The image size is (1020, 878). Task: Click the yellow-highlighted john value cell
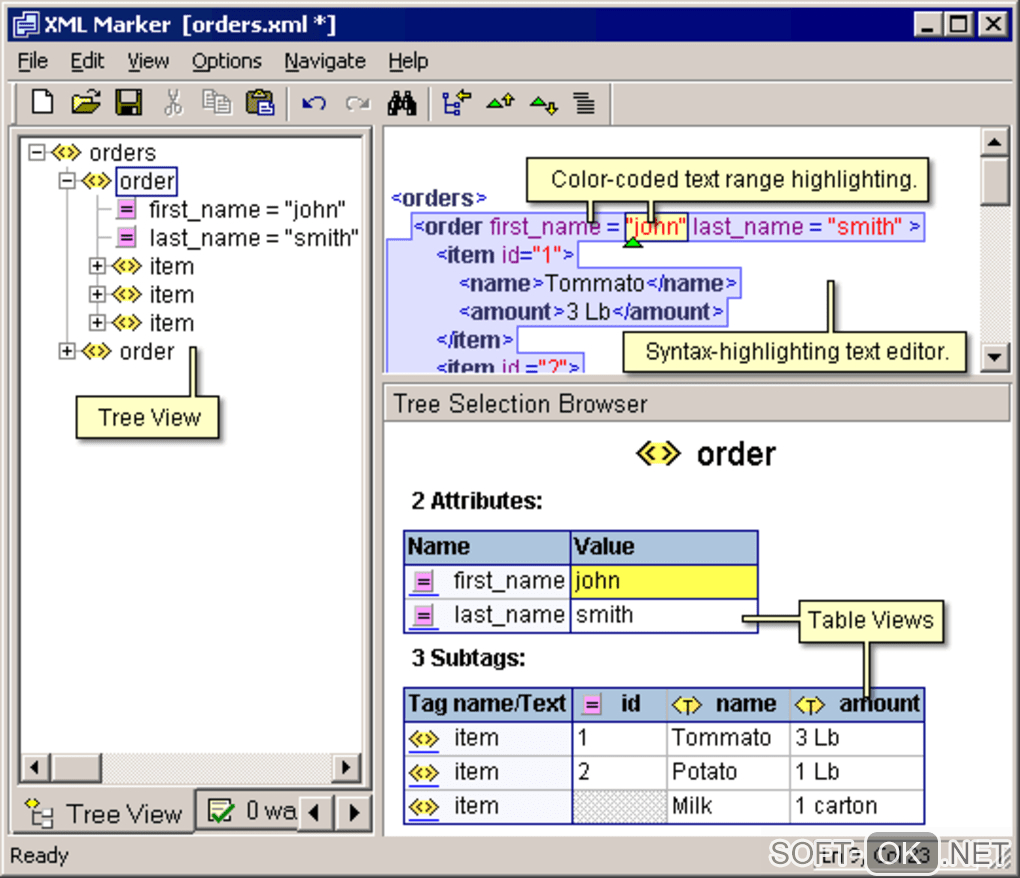coord(664,581)
